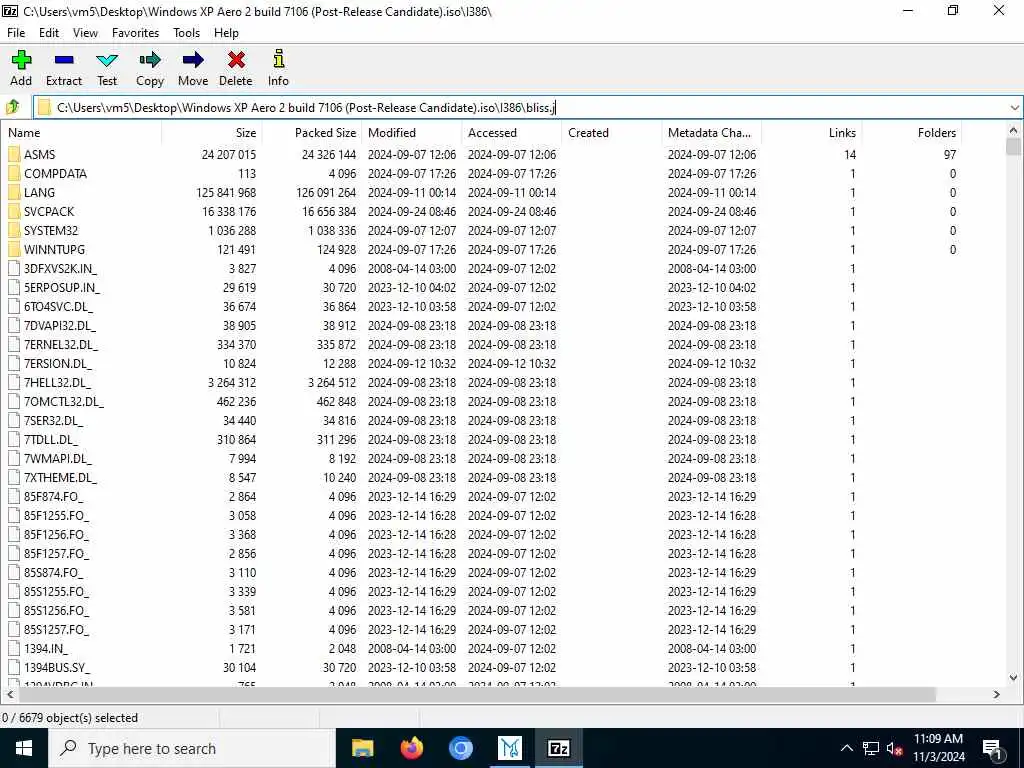Select the WINNTUPG folder icon
1024x768 pixels.
click(x=14, y=249)
